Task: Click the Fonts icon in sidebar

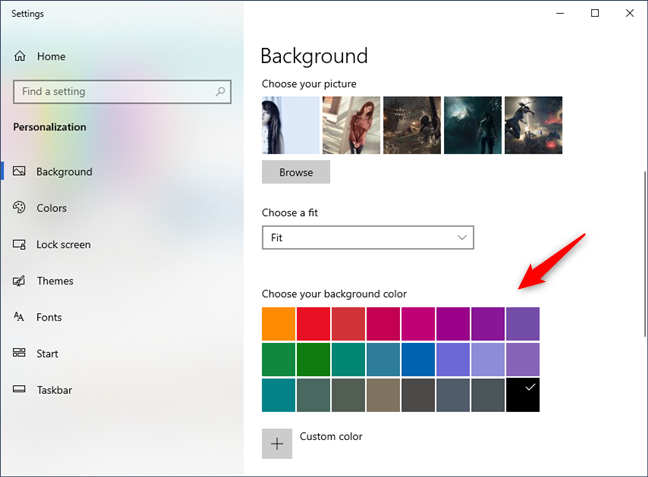Action: (x=19, y=317)
